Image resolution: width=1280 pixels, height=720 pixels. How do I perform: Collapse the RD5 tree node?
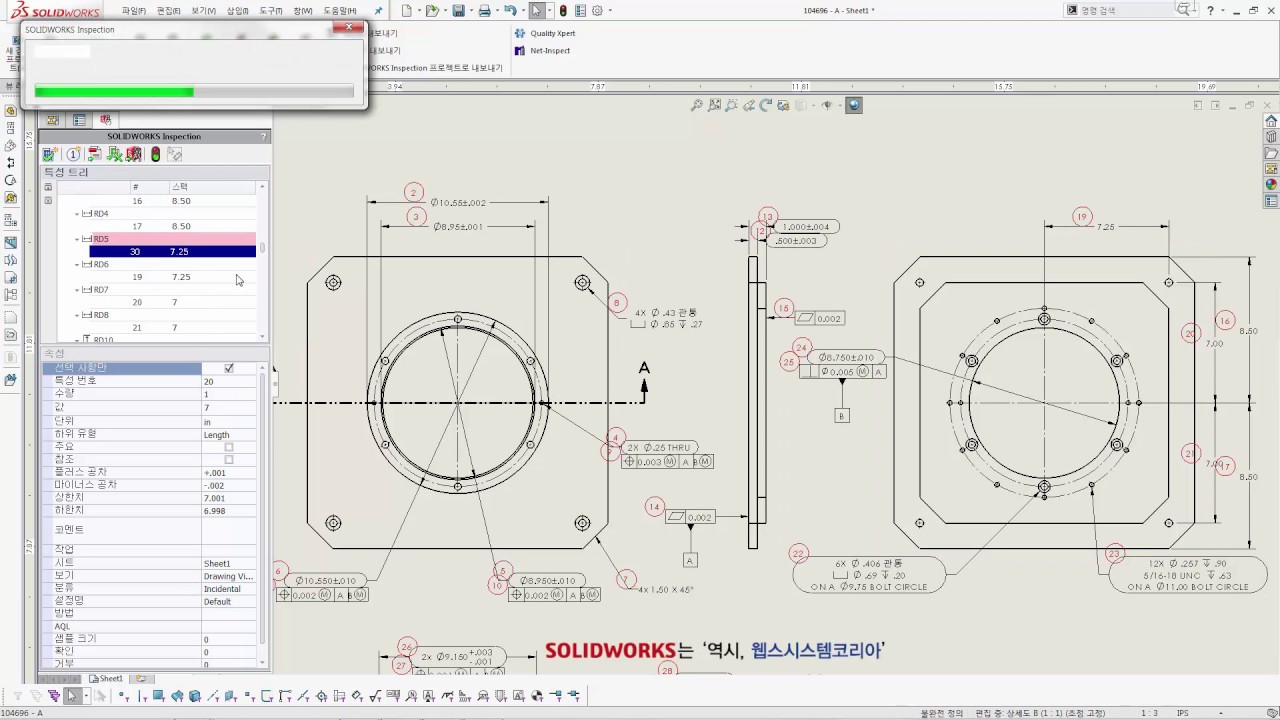(x=77, y=239)
